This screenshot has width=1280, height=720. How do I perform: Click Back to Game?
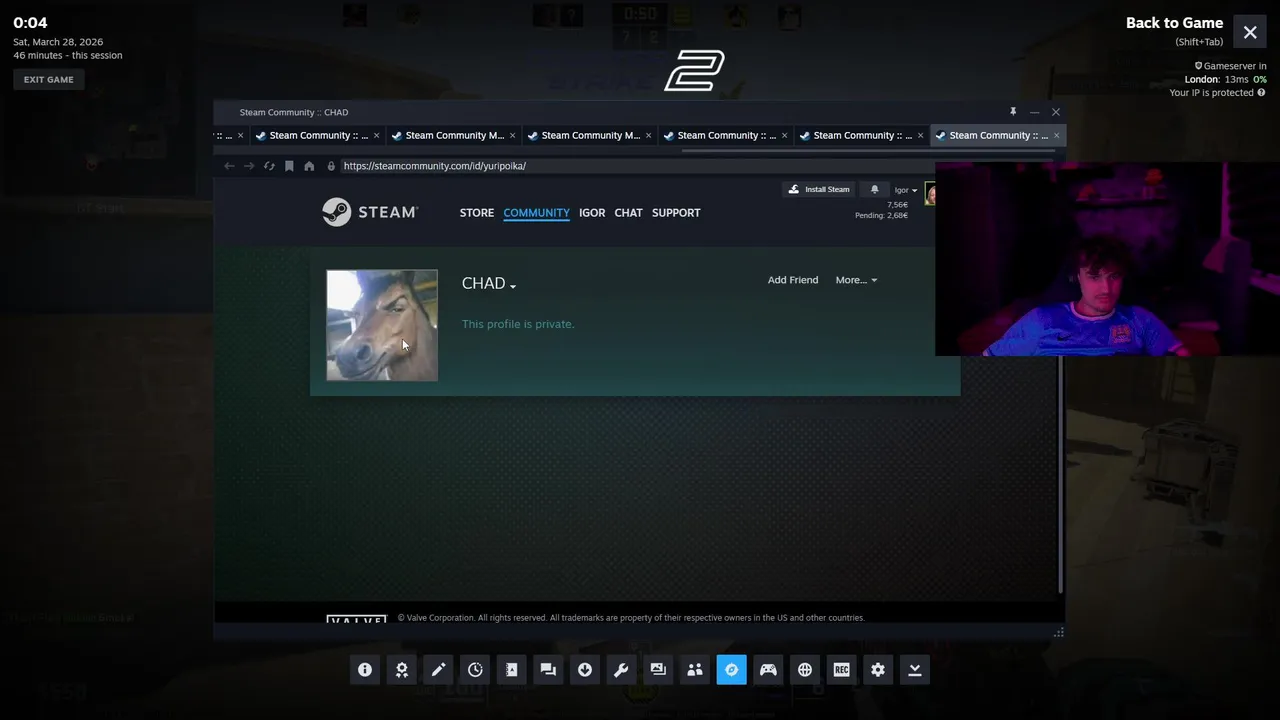click(1174, 23)
